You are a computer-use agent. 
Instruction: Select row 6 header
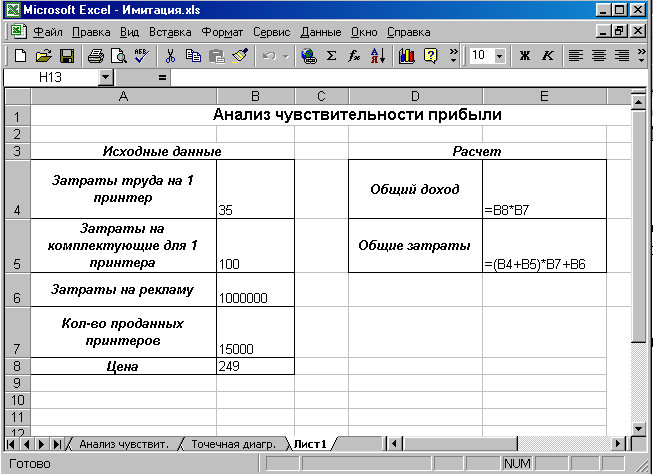17,290
